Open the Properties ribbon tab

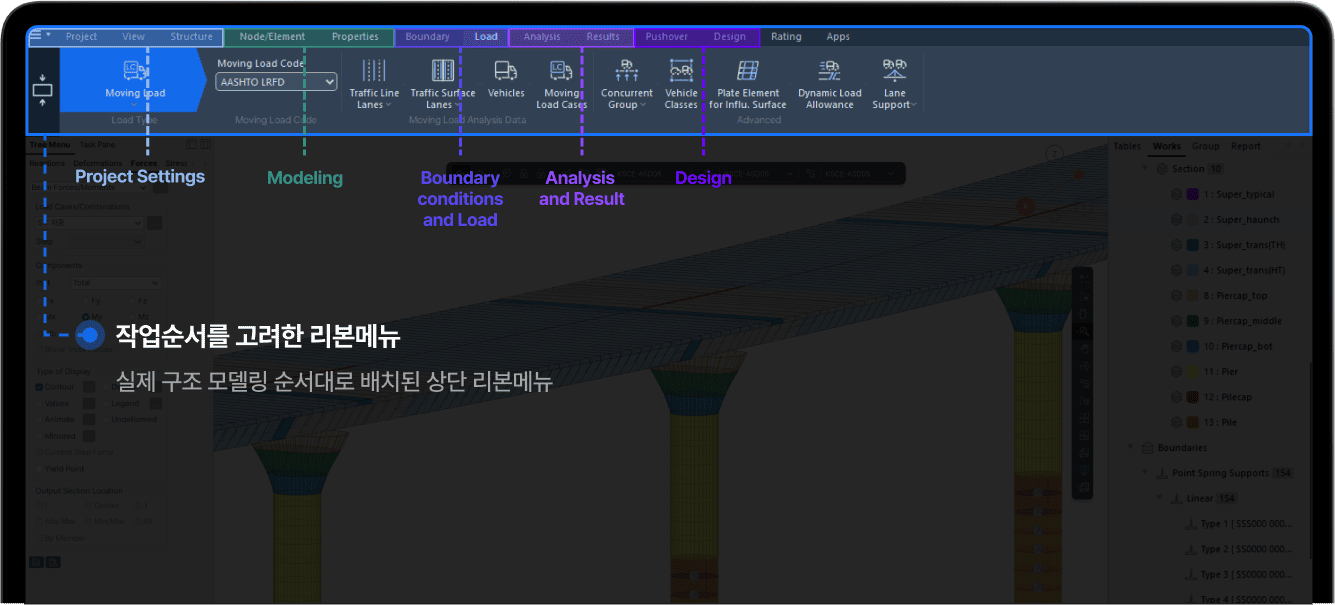355,37
